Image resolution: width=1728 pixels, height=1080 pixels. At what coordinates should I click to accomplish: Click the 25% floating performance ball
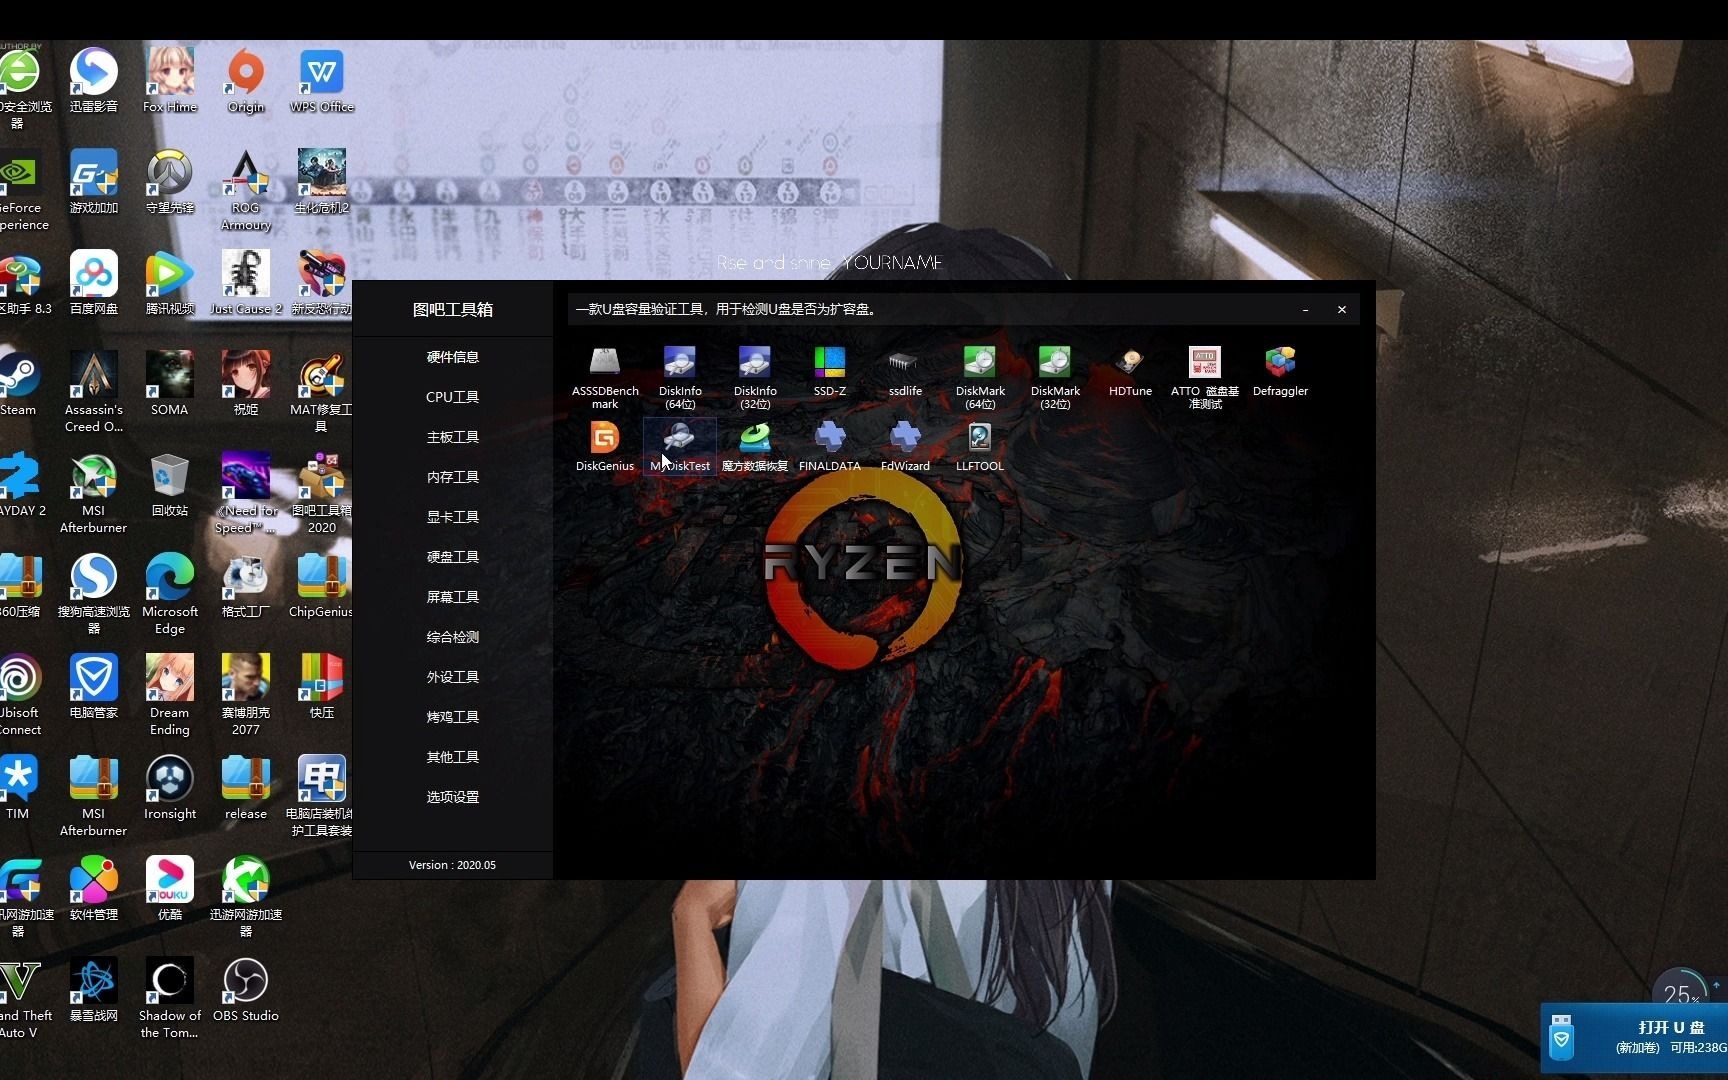[1680, 993]
